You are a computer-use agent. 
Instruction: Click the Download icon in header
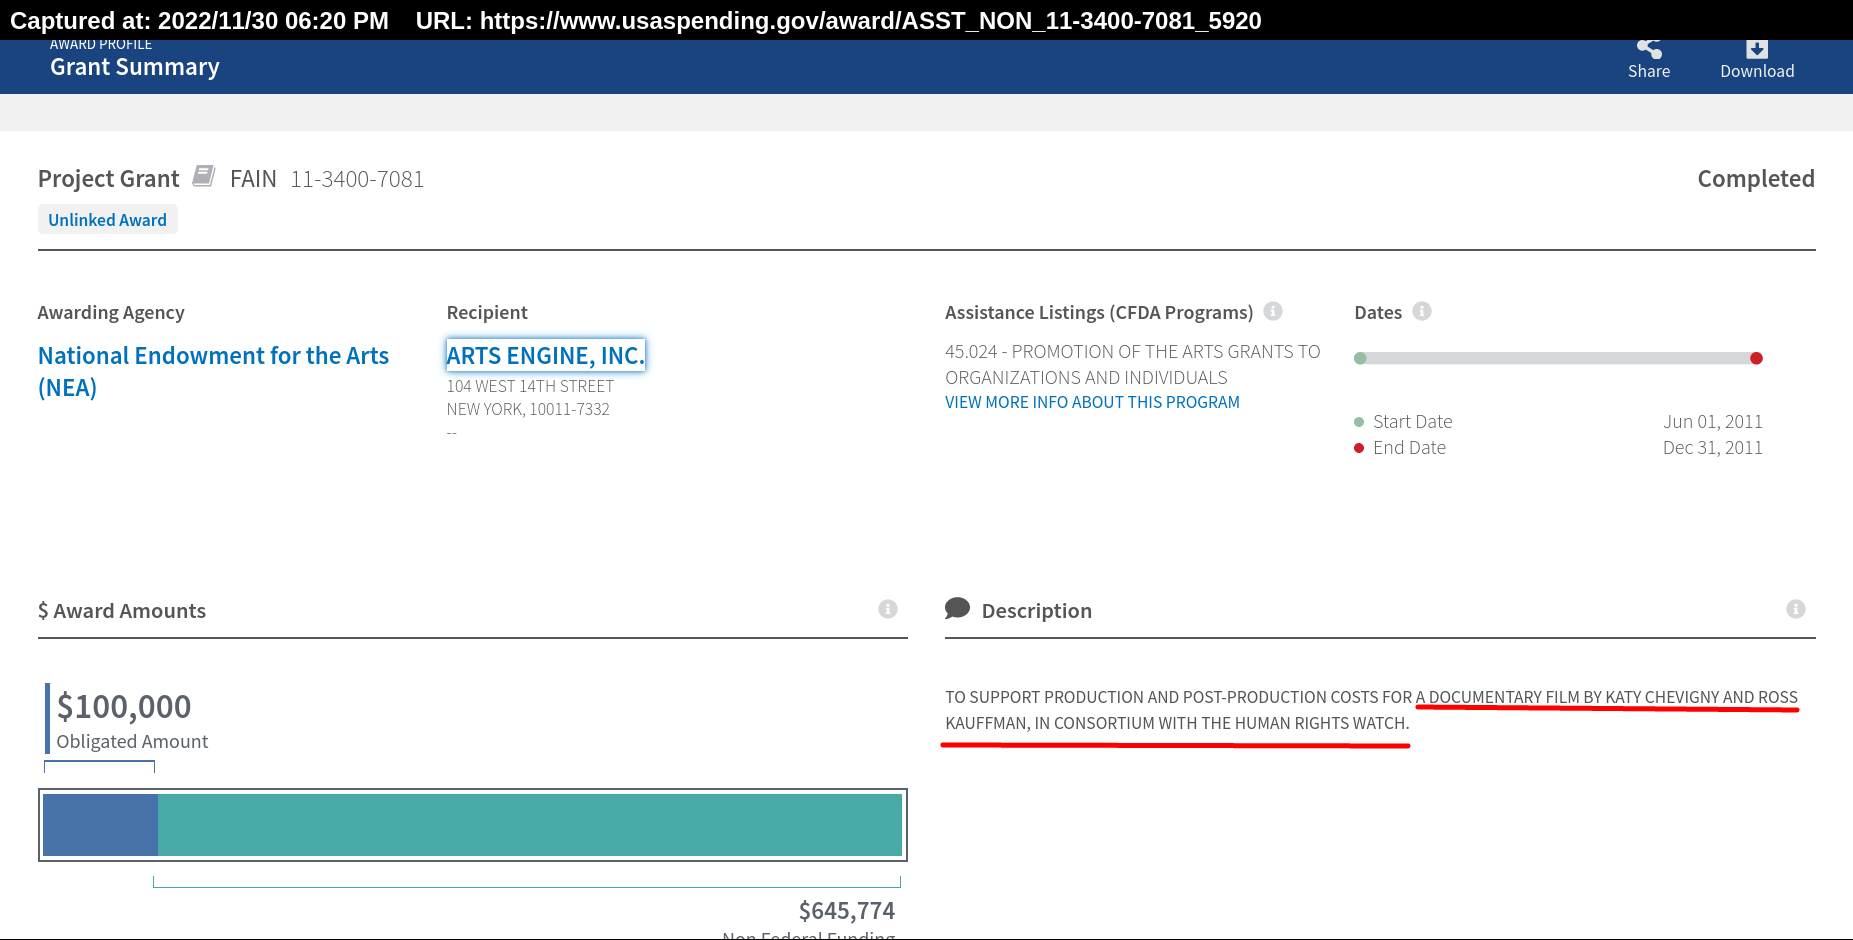click(1757, 49)
